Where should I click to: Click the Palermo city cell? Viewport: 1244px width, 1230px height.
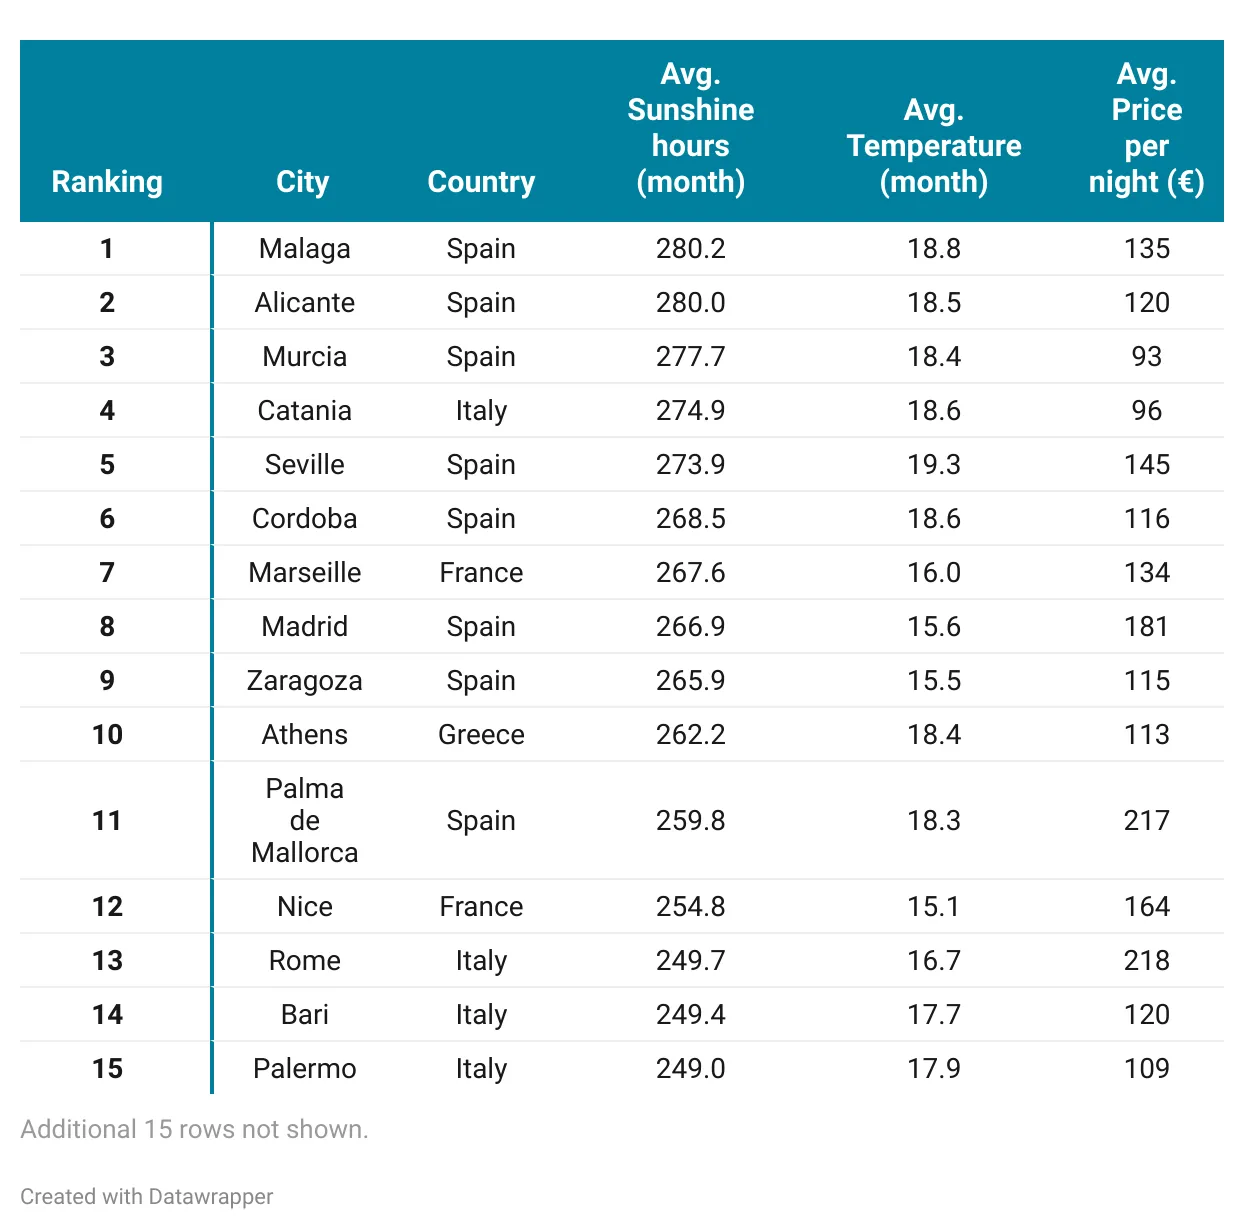pos(304,1069)
